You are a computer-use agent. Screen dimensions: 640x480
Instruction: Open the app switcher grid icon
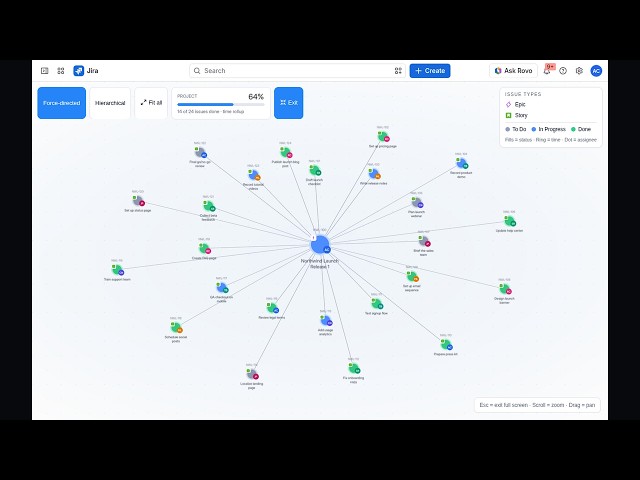pos(61,71)
